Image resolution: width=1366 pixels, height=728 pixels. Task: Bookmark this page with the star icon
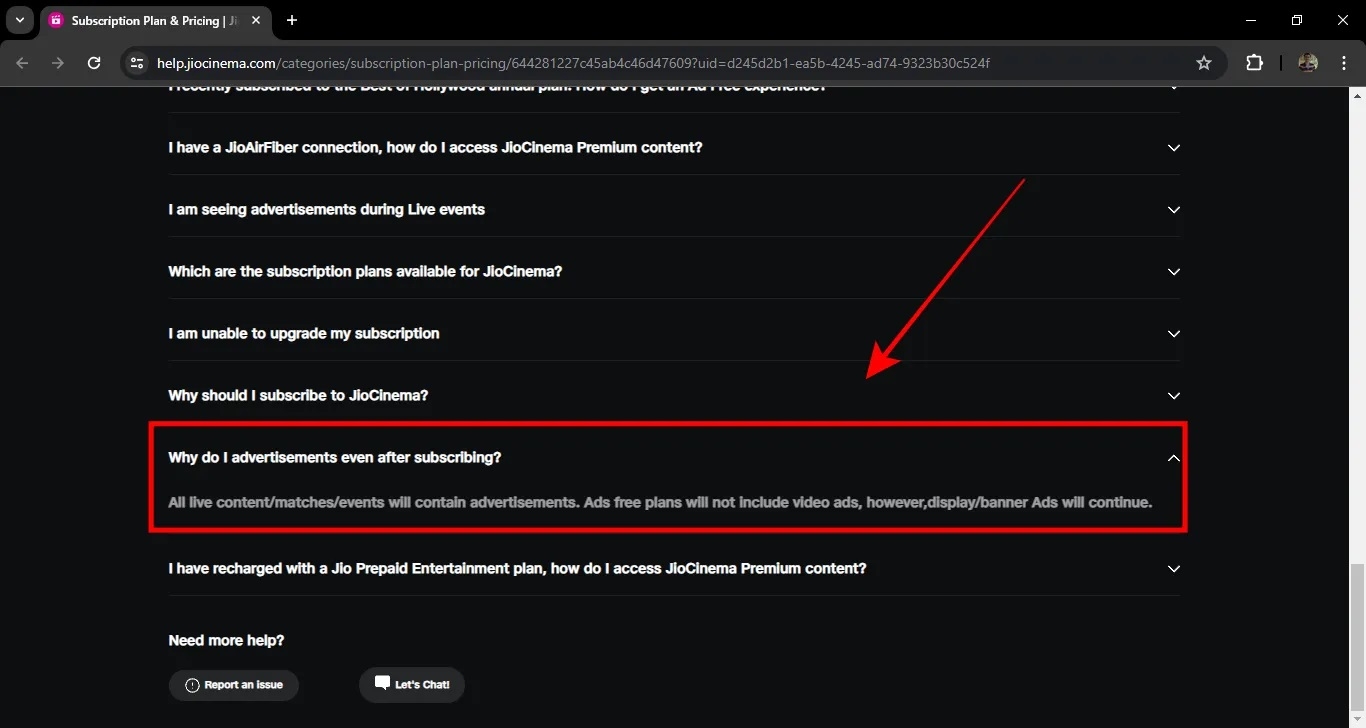(x=1204, y=63)
